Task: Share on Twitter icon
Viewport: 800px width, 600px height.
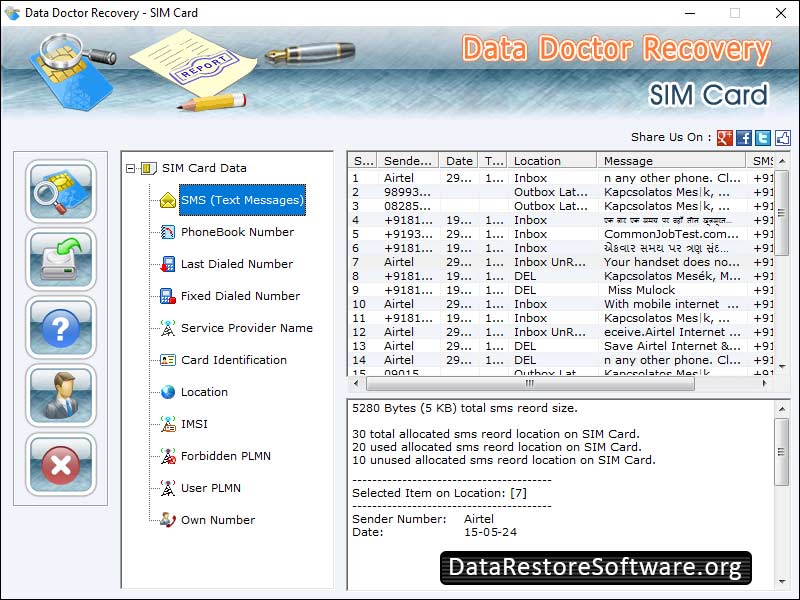Action: click(x=763, y=138)
